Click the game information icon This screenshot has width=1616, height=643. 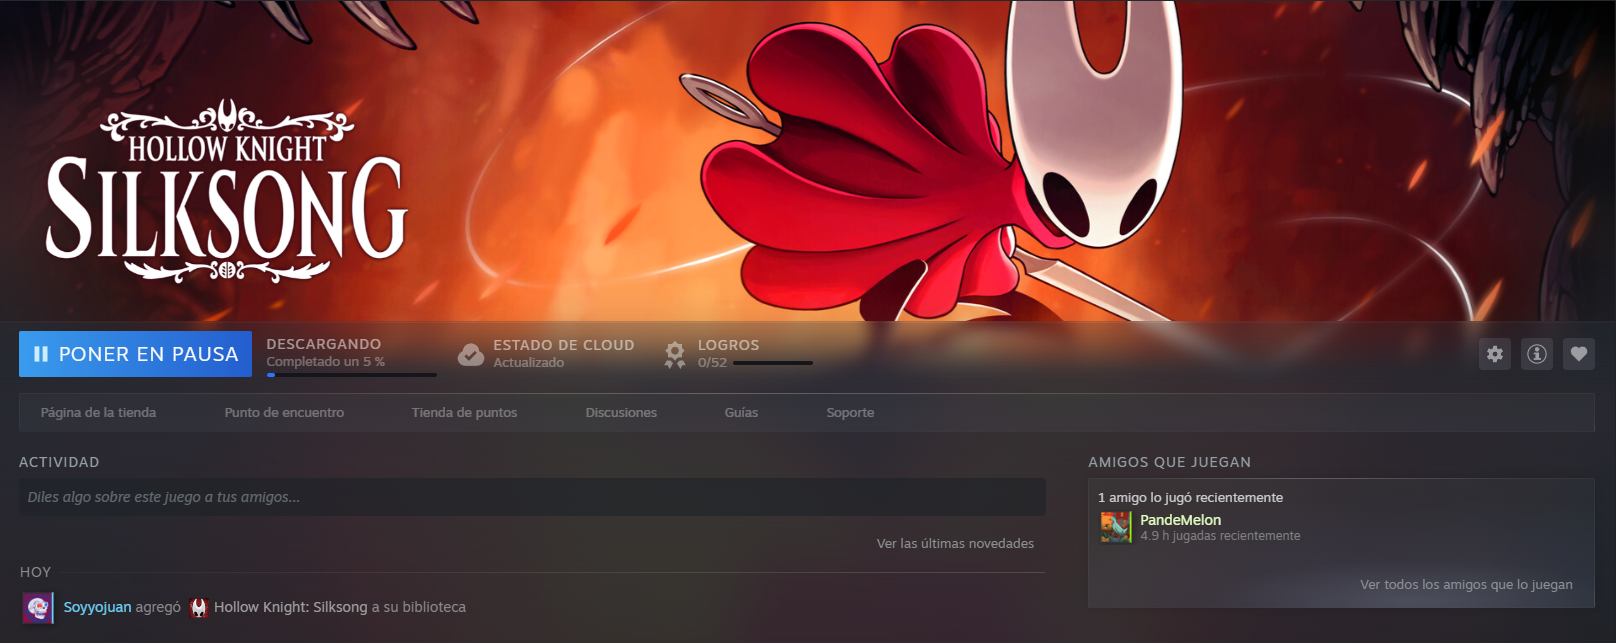[1536, 354]
